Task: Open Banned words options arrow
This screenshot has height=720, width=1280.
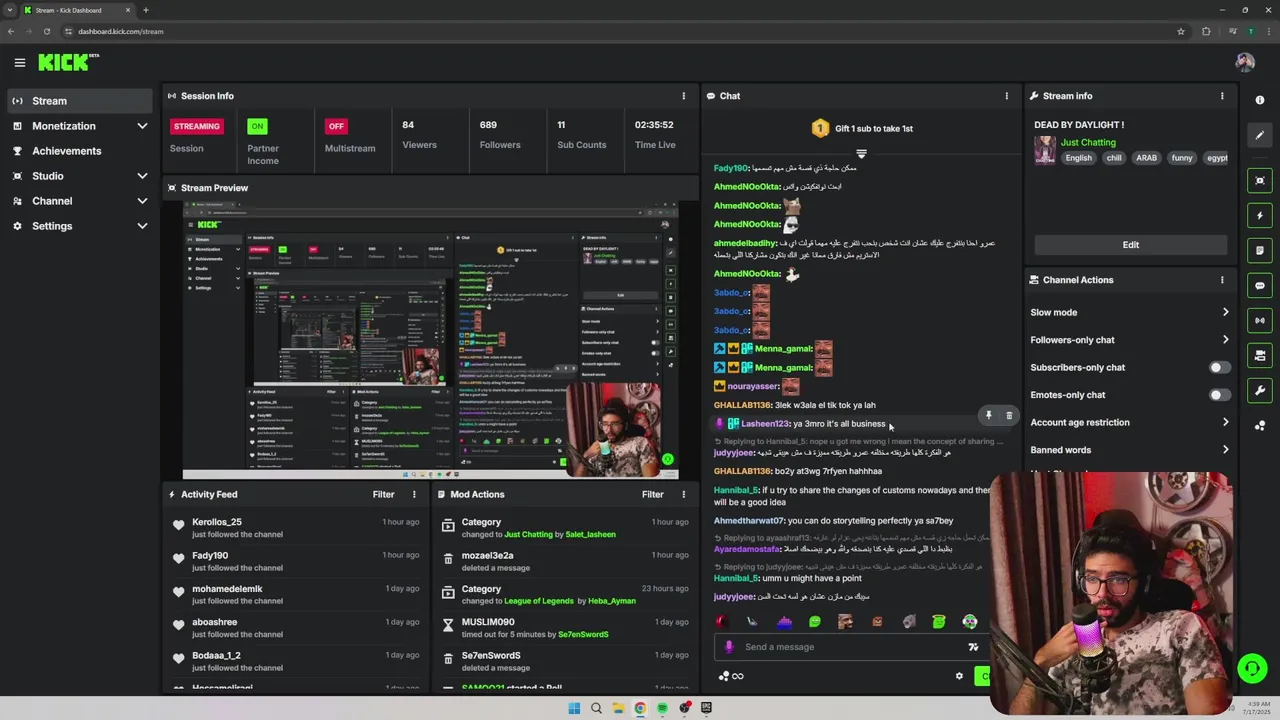Action: (x=1225, y=450)
